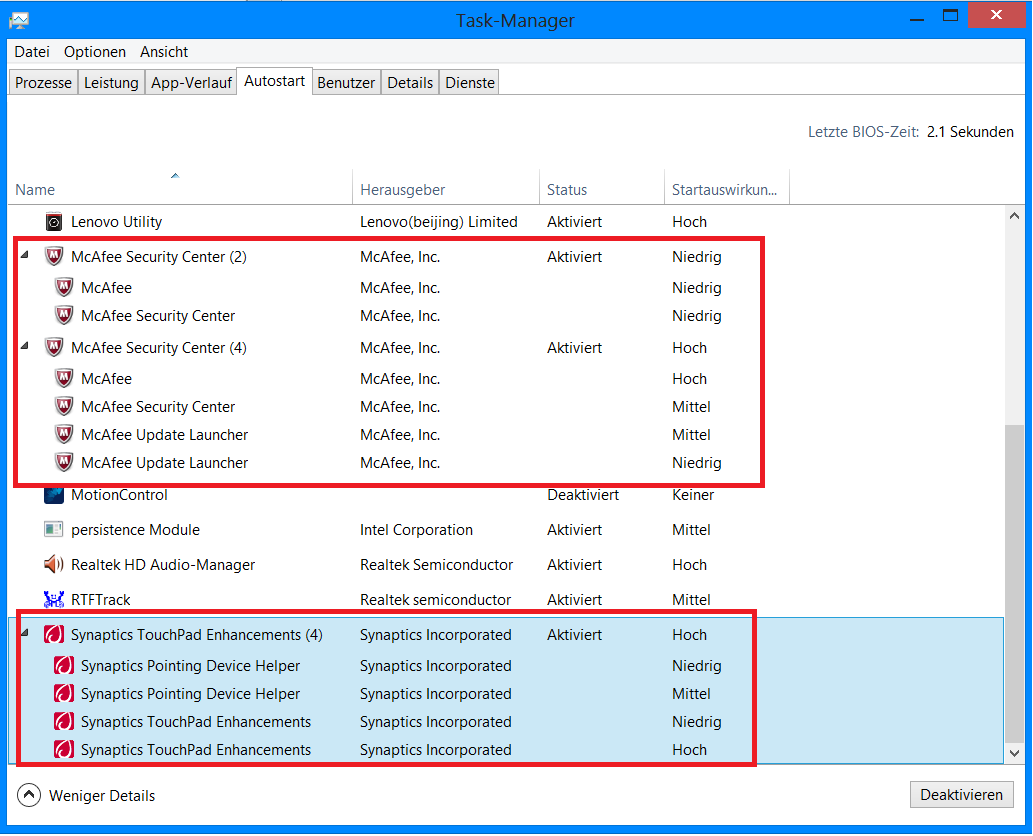Image resolution: width=1033 pixels, height=836 pixels.
Task: Click Synaptics TouchPad Enhancements (4) label
Action: 197,634
